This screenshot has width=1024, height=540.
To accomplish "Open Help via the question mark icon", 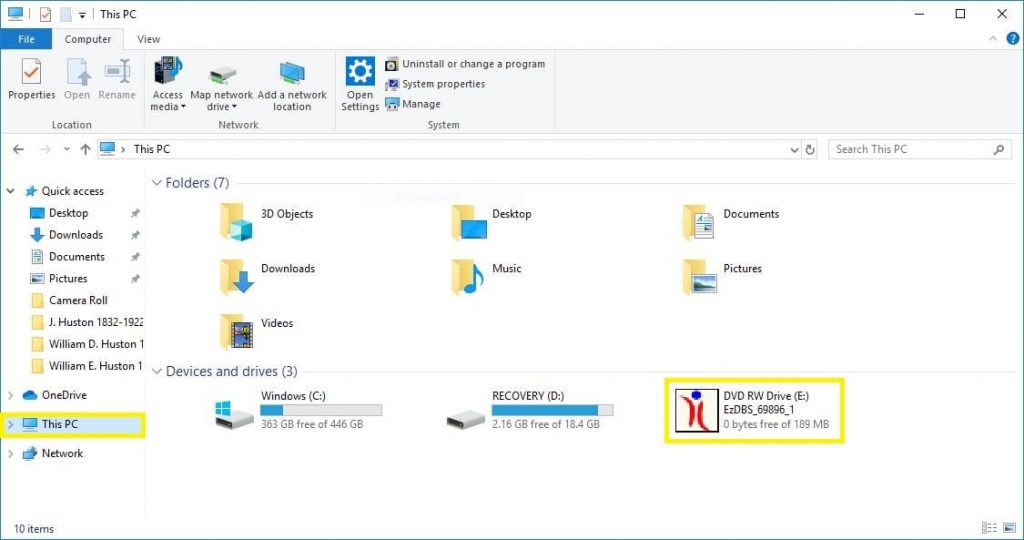I will [x=1012, y=39].
